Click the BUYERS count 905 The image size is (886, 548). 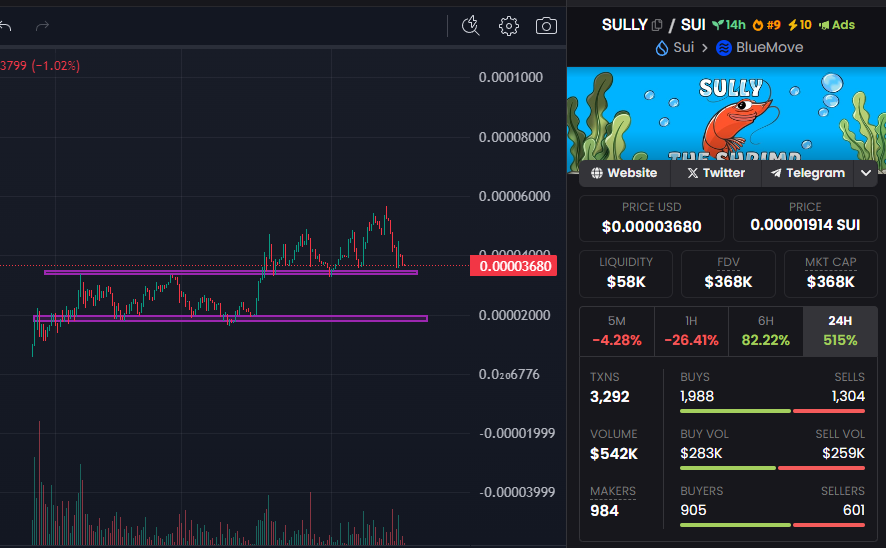pyautogui.click(x=693, y=510)
